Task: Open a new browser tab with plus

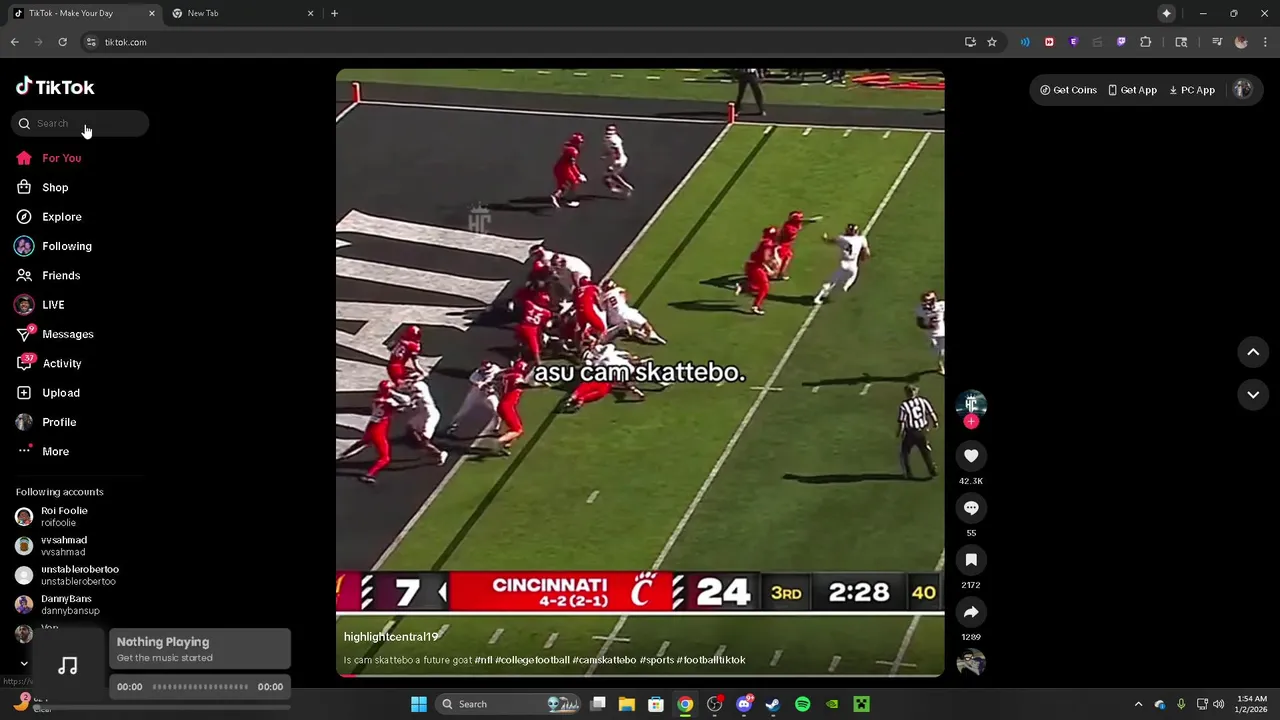Action: point(334,14)
